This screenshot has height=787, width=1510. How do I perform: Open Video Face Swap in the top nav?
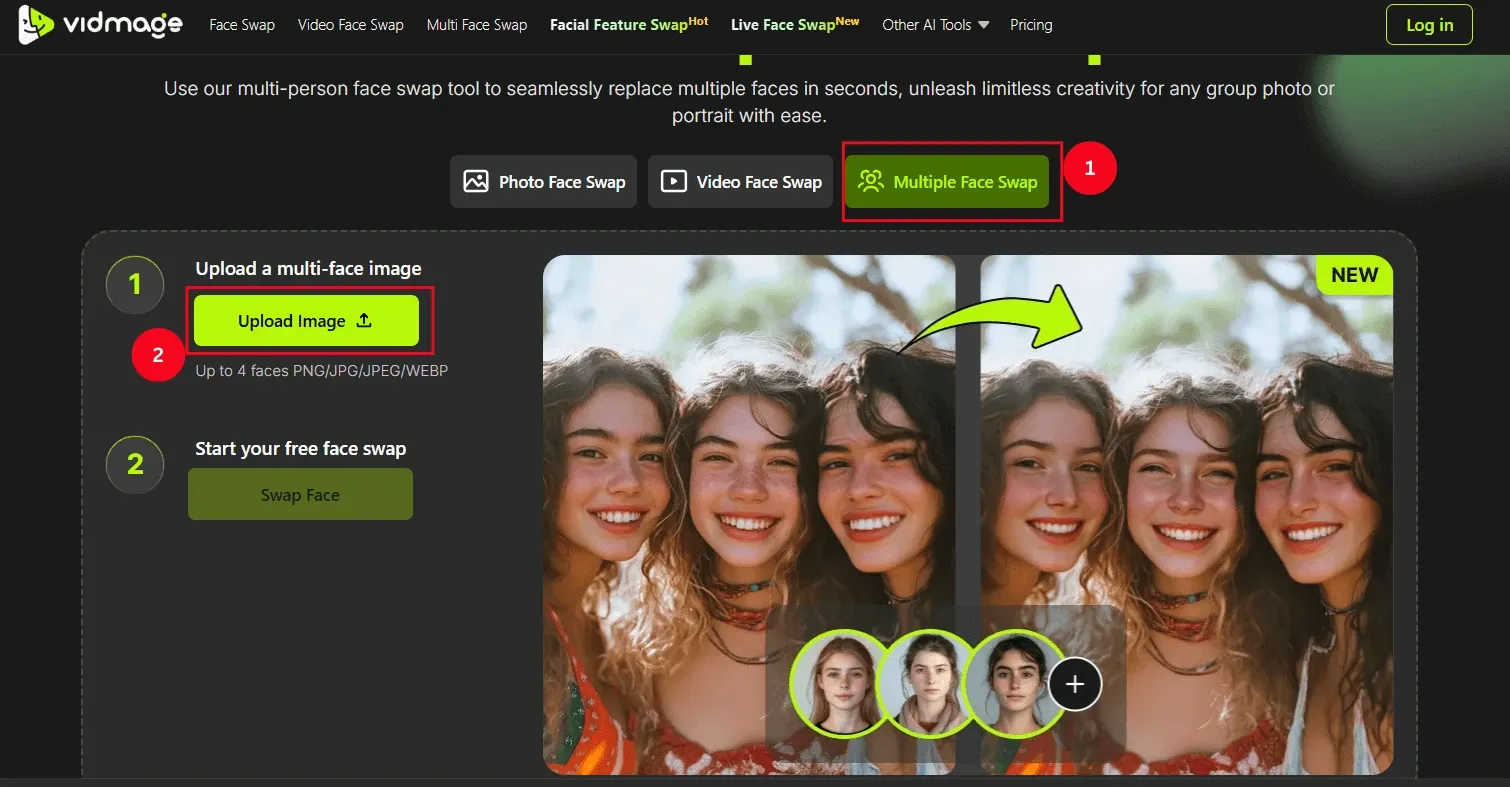point(351,25)
